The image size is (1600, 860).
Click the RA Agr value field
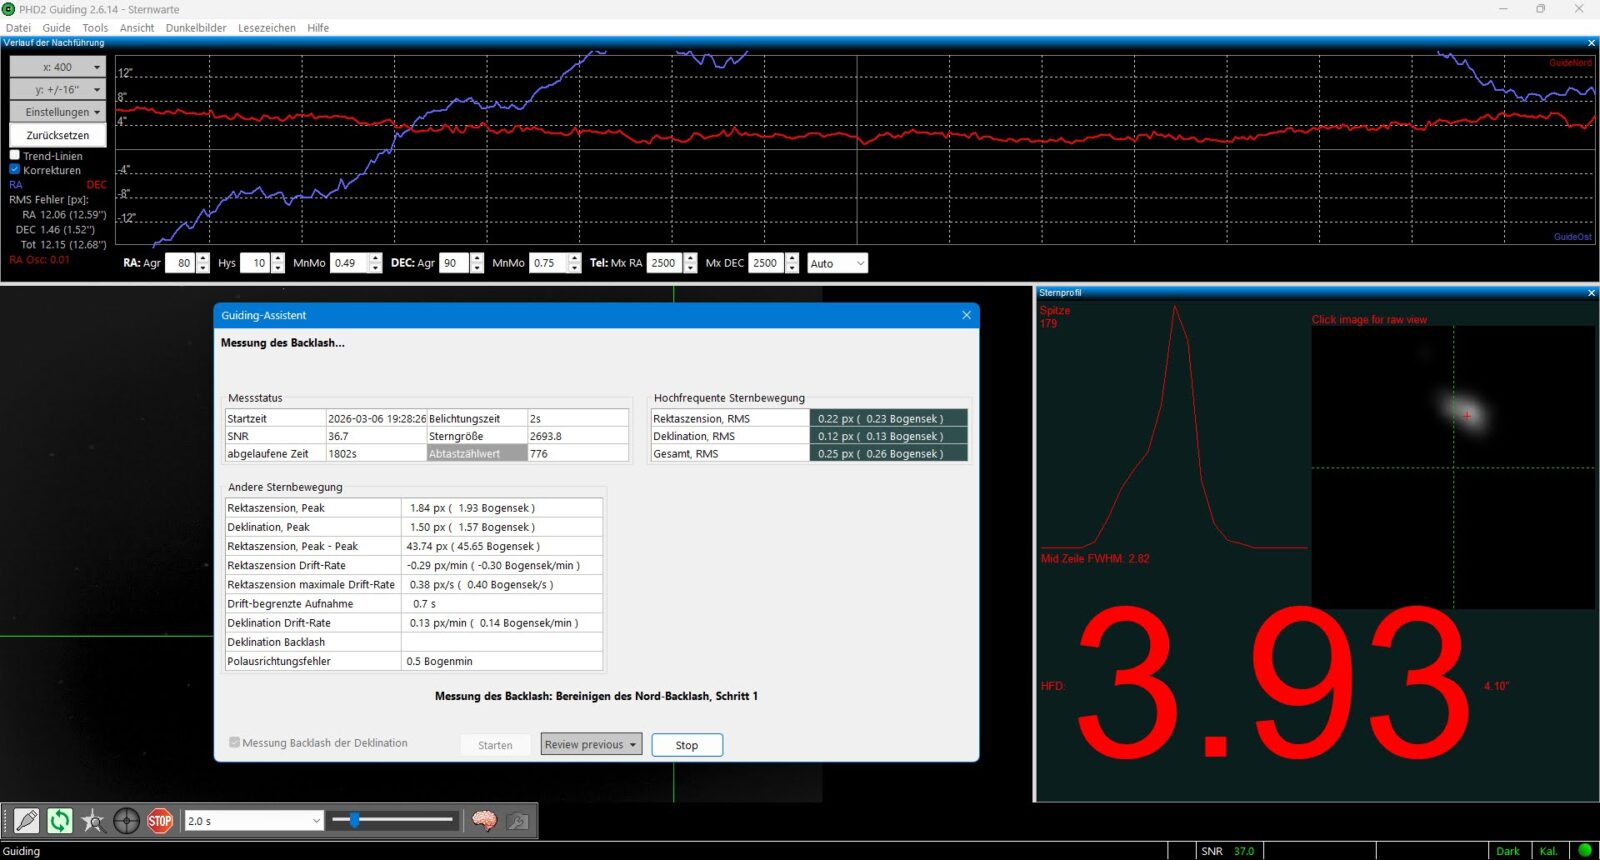(x=181, y=263)
